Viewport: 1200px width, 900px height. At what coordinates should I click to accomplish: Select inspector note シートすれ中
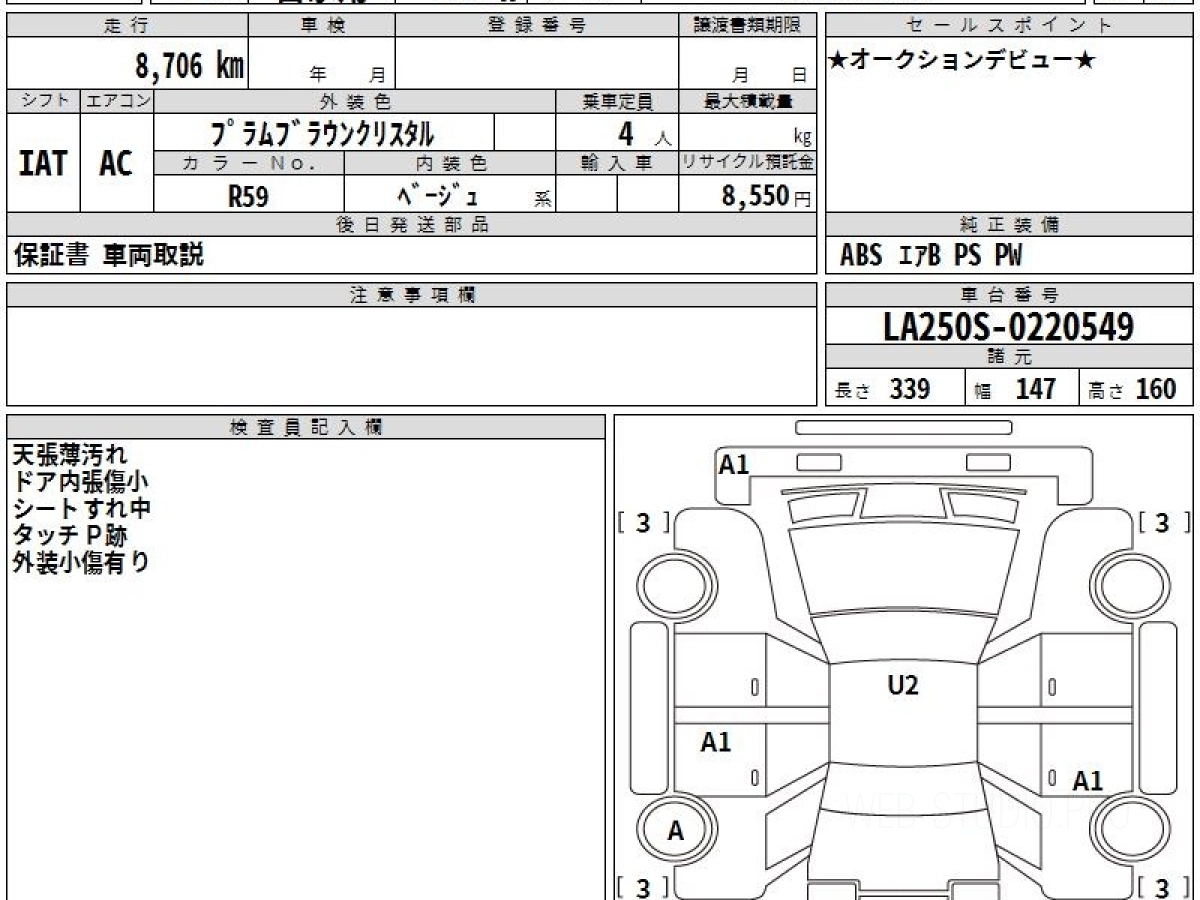point(81,509)
